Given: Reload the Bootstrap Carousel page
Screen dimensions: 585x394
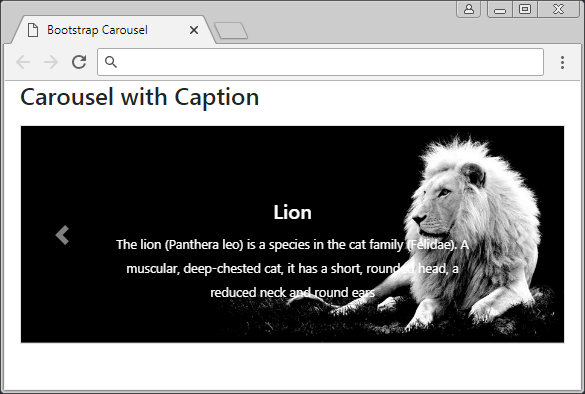Looking at the screenshot, I should [79, 62].
